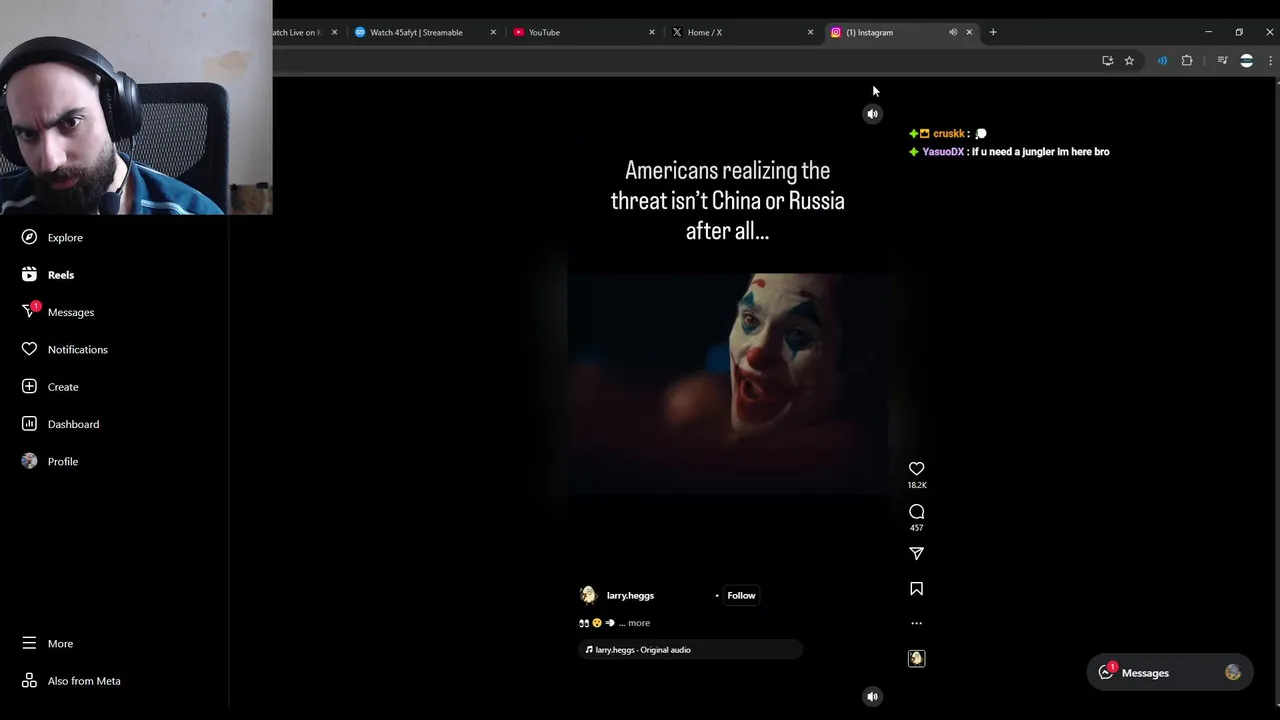
Task: Open the floating Messages button
Action: (x=1169, y=673)
